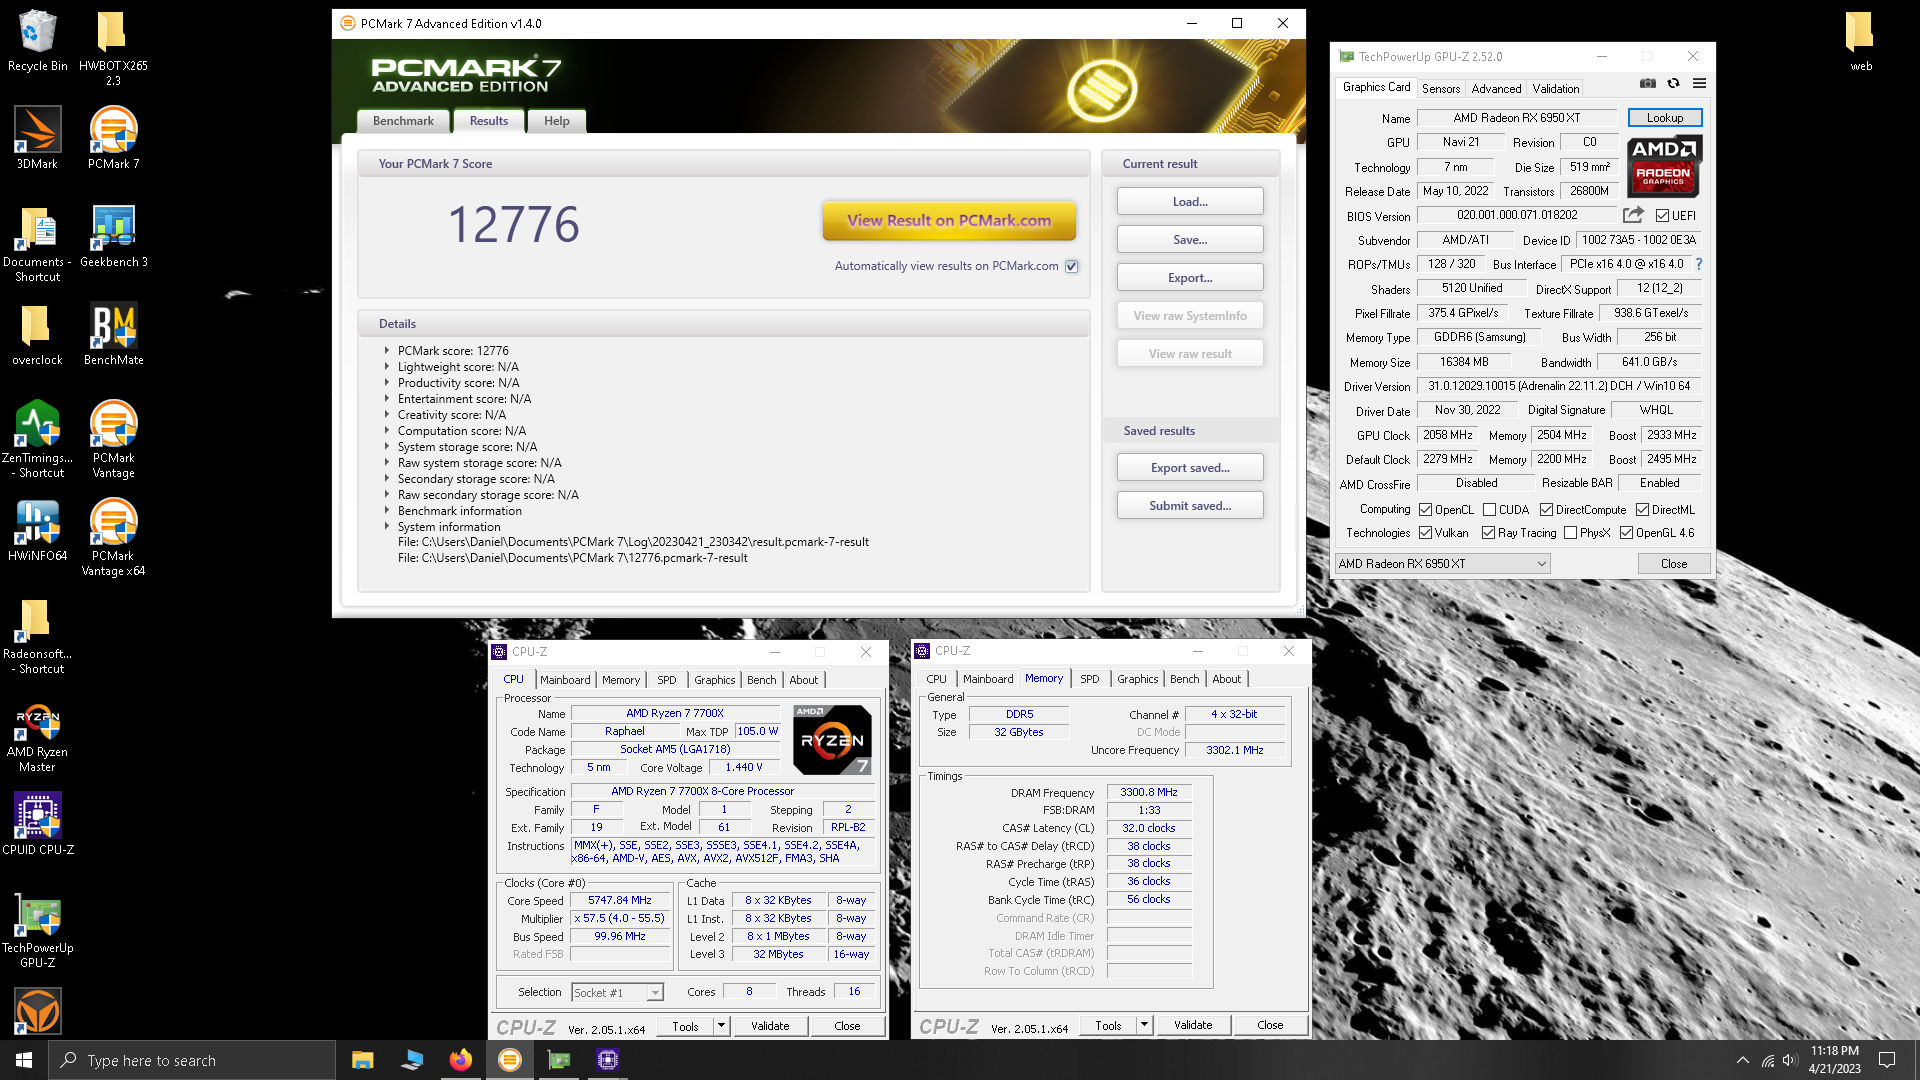Click the Submit saved... button

pyautogui.click(x=1190, y=506)
